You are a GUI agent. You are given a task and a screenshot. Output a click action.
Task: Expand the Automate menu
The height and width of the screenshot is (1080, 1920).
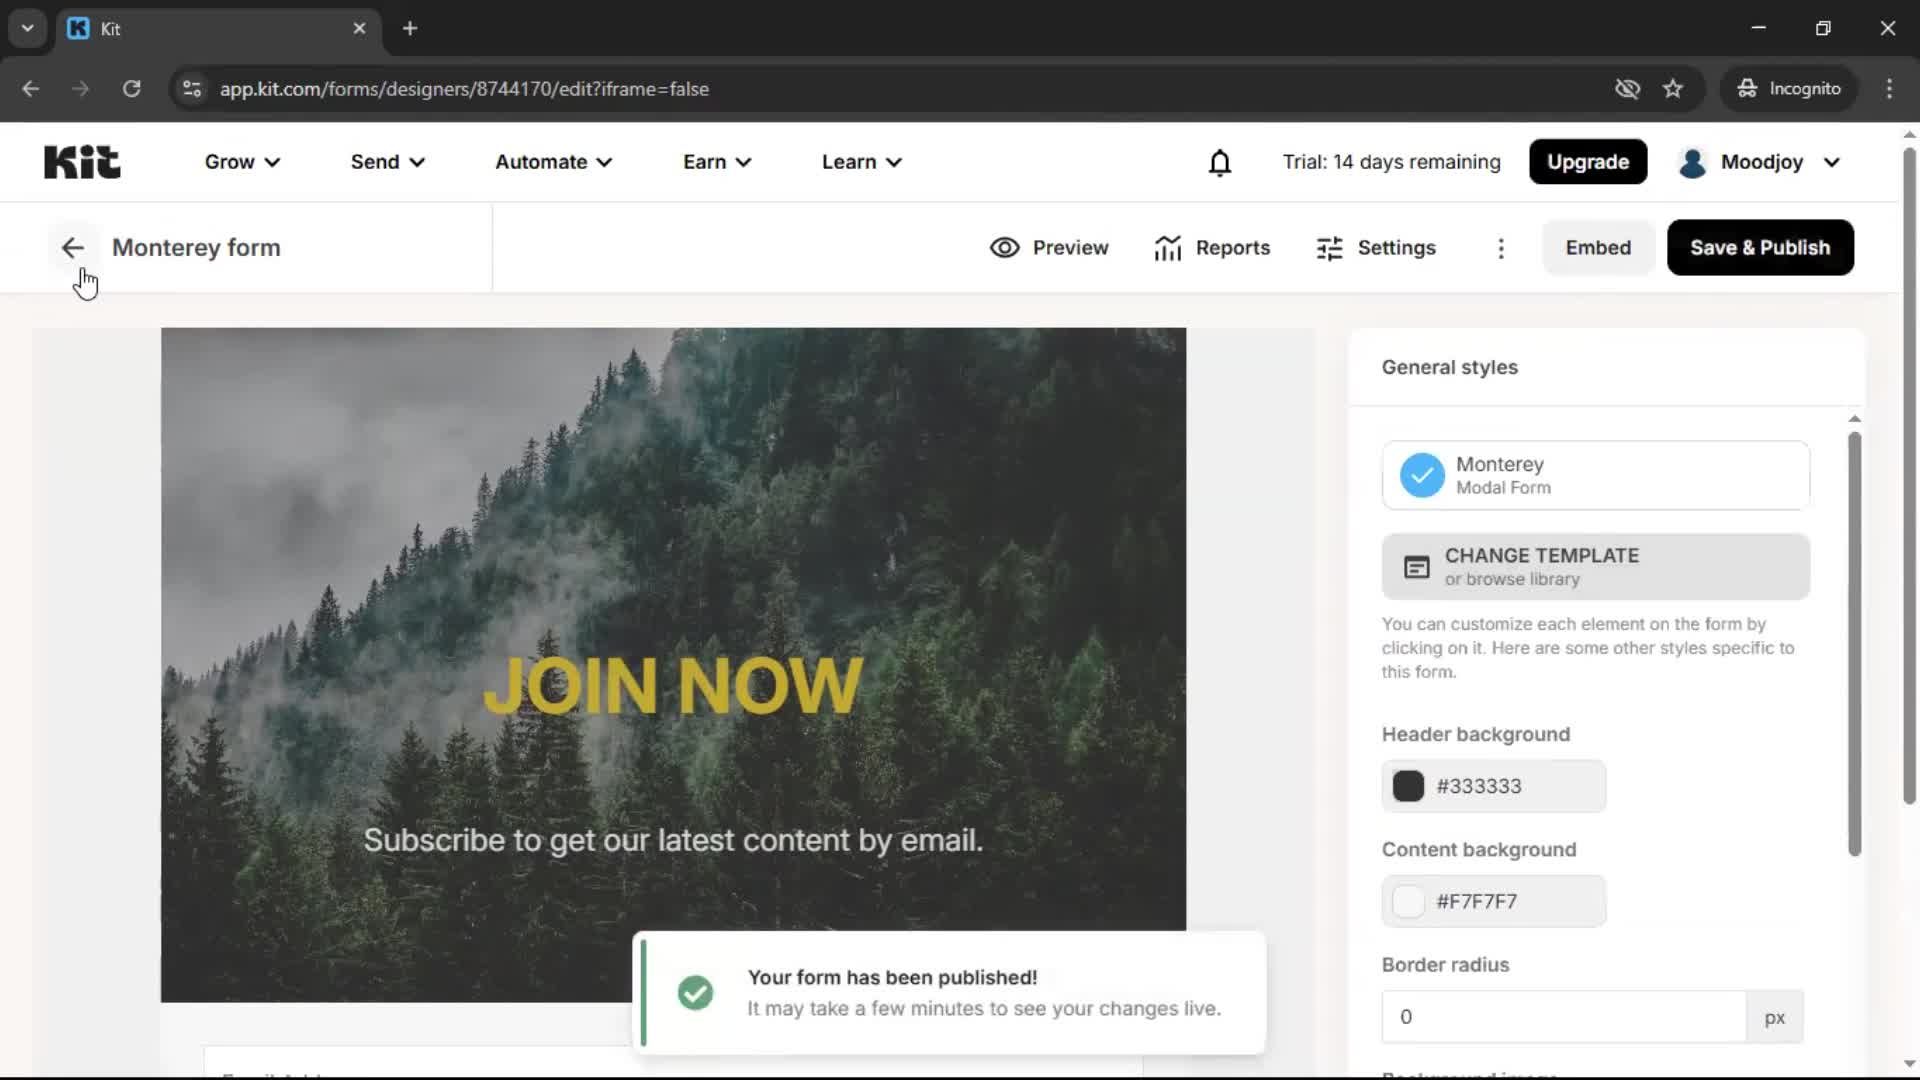(552, 161)
